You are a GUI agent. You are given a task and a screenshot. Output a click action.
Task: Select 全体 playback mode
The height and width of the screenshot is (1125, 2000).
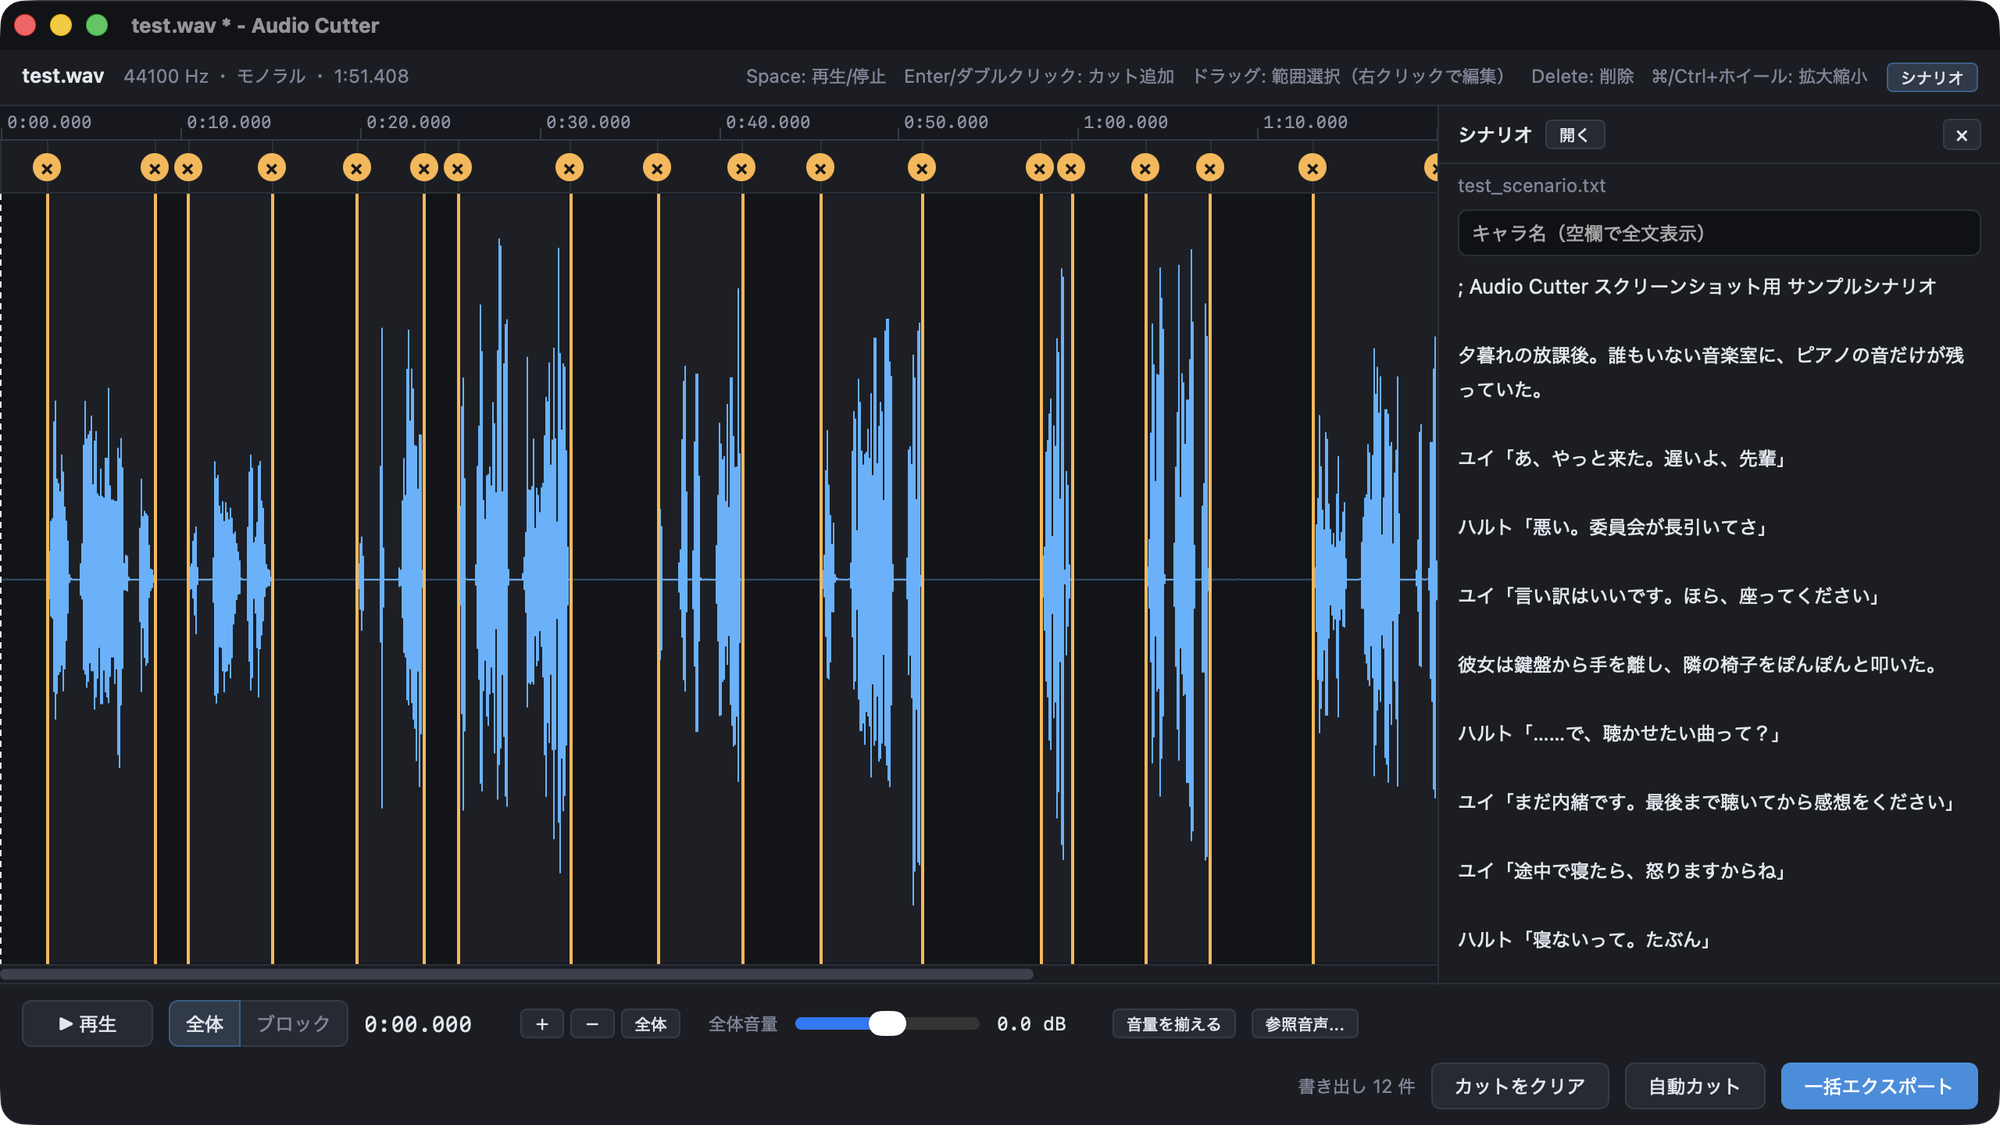[x=205, y=1024]
